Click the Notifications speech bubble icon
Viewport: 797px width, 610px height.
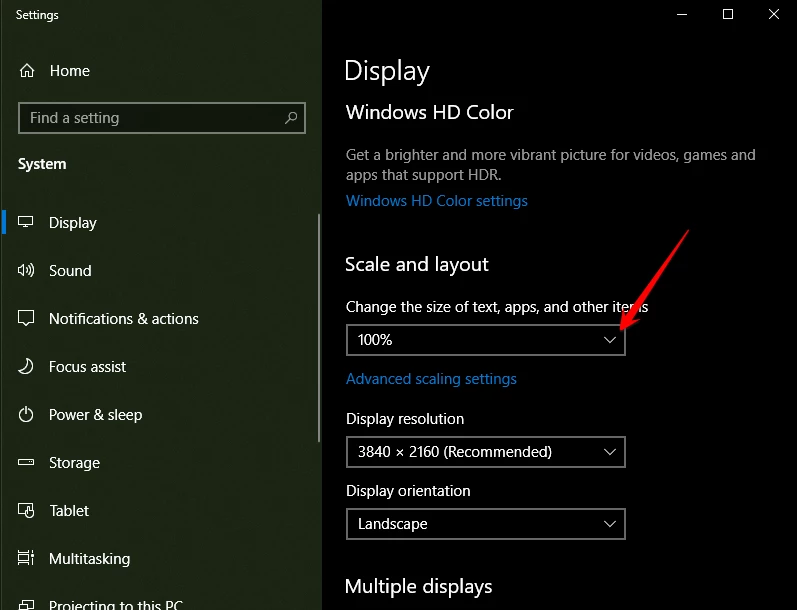click(x=26, y=318)
